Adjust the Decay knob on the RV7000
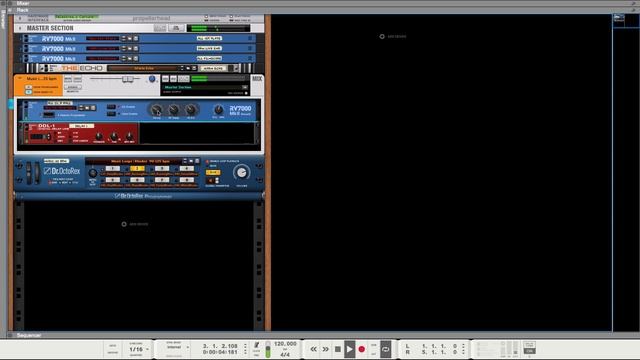640x360 pixels. click(156, 109)
